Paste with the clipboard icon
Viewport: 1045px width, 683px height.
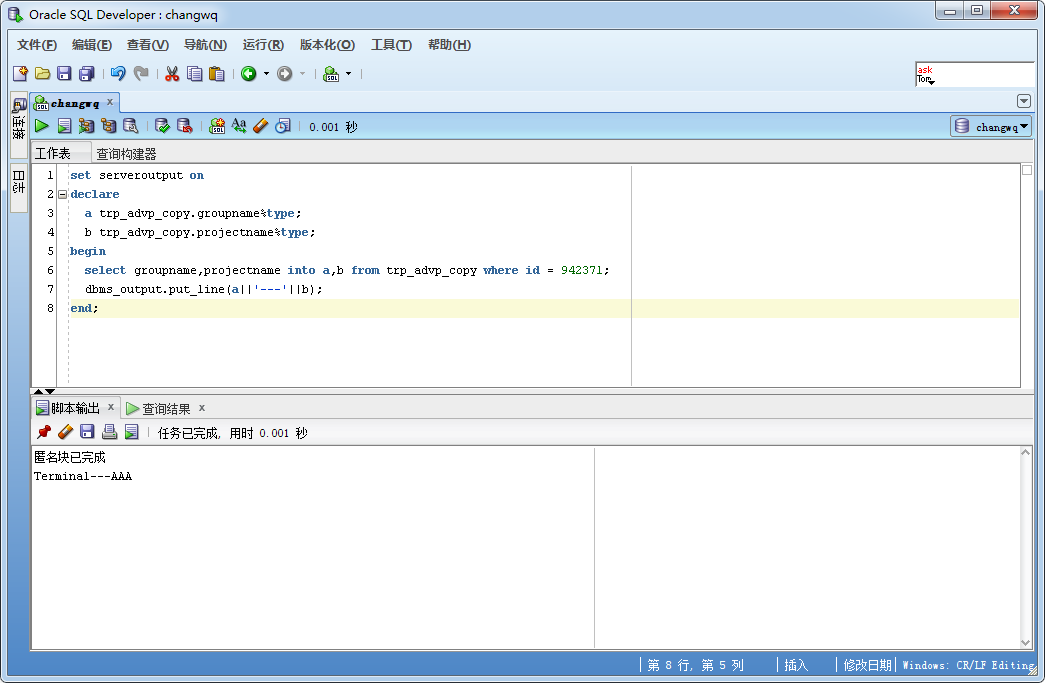(x=217, y=73)
